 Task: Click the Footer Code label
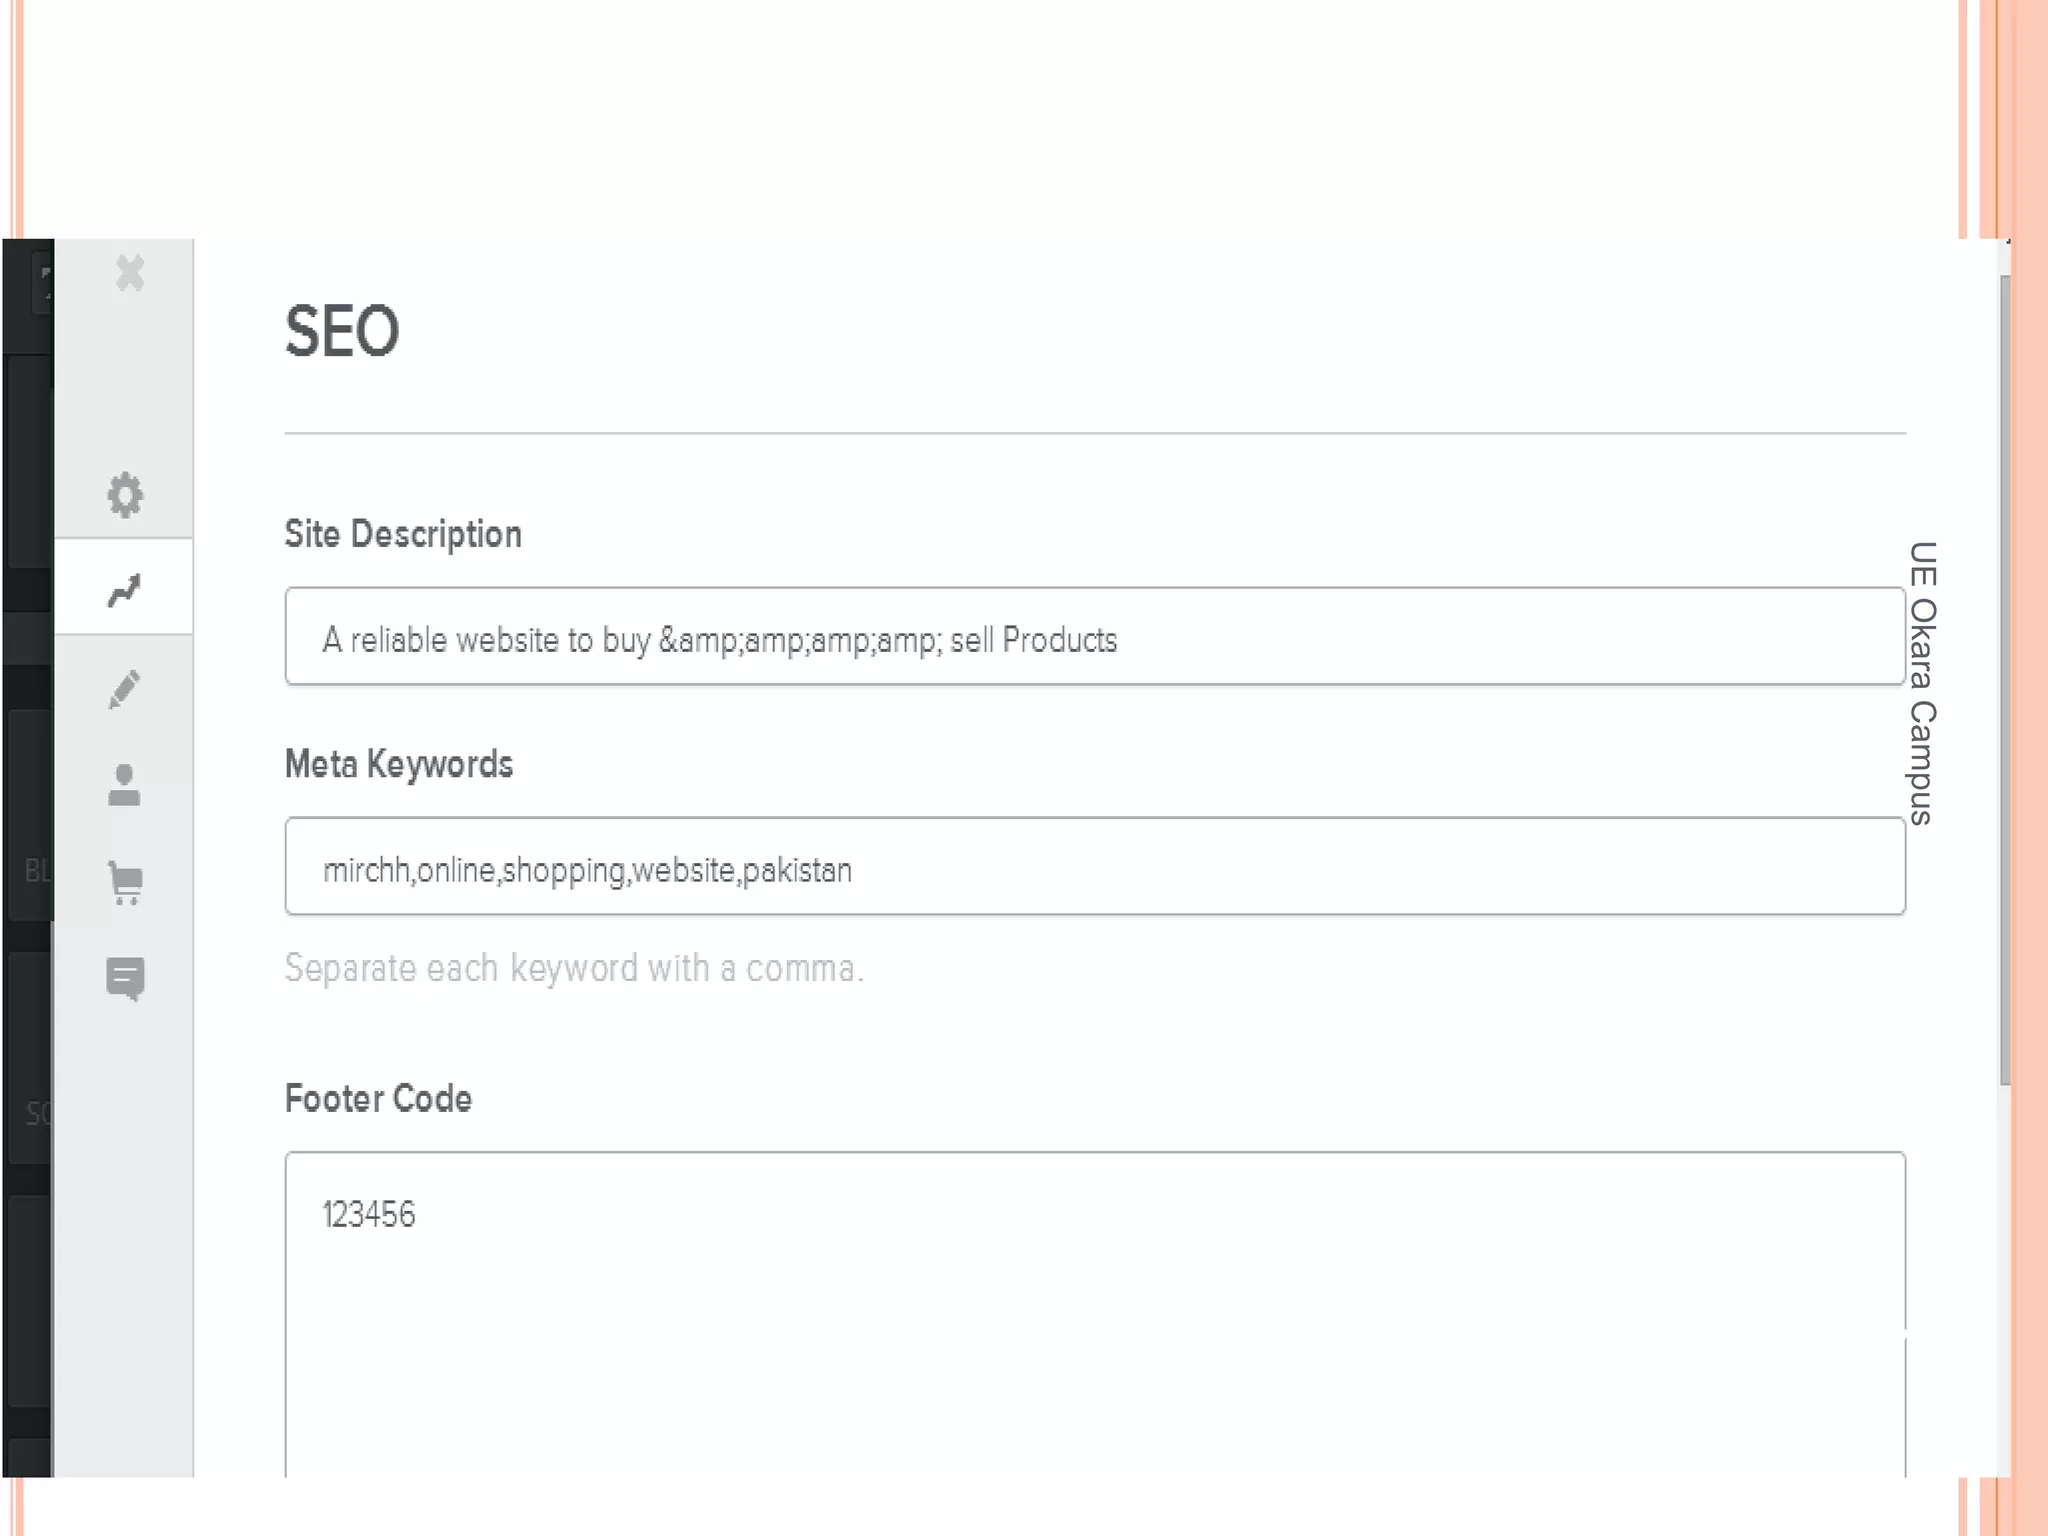(378, 1098)
